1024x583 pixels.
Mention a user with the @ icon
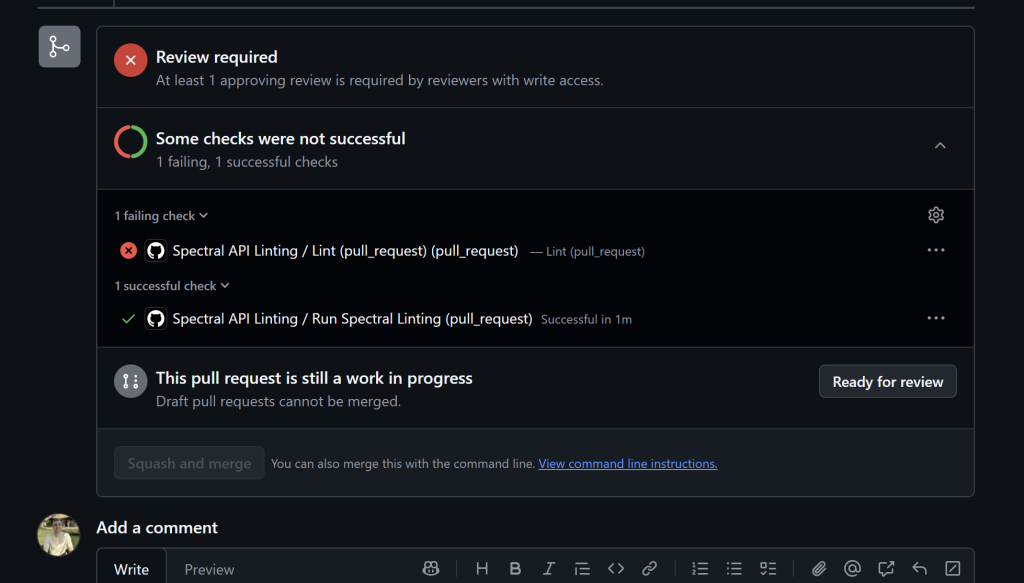point(852,568)
